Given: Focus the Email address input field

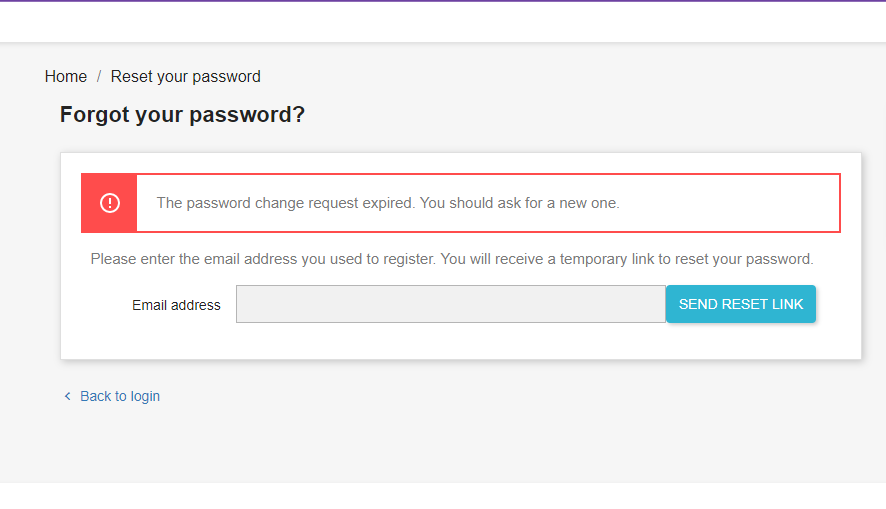Looking at the screenshot, I should tap(450, 304).
